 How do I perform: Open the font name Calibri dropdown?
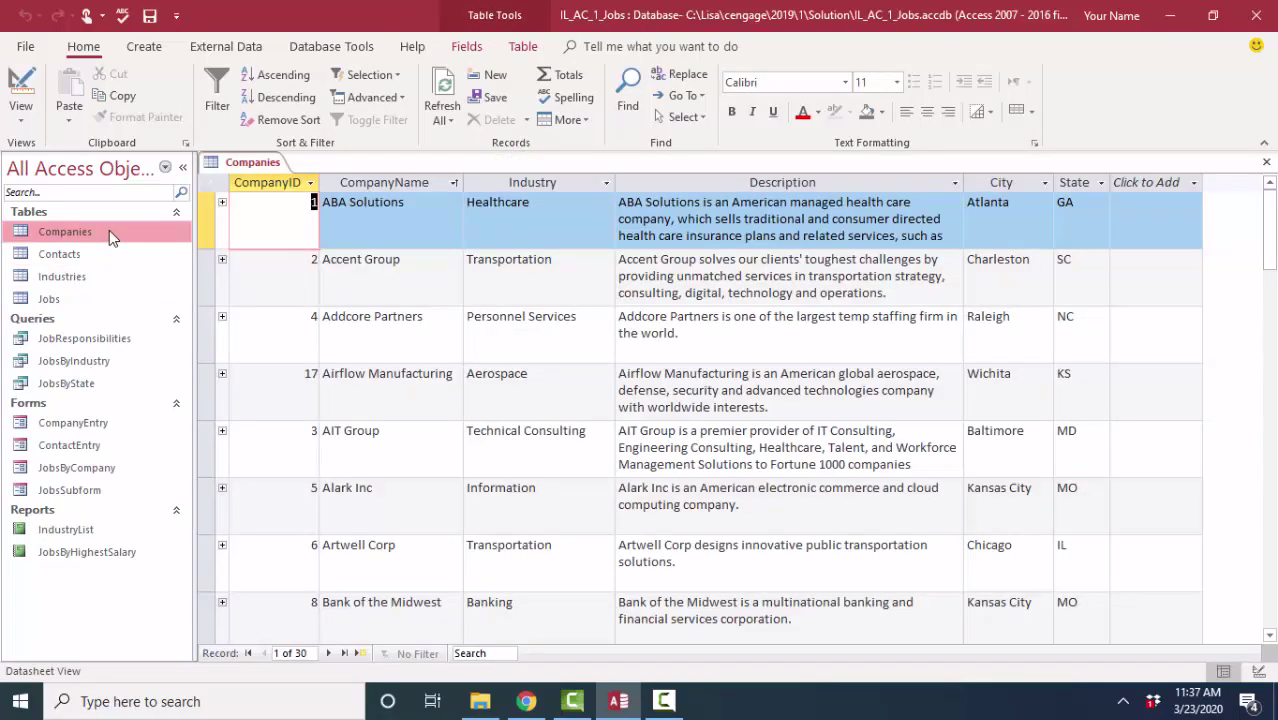pos(845,82)
